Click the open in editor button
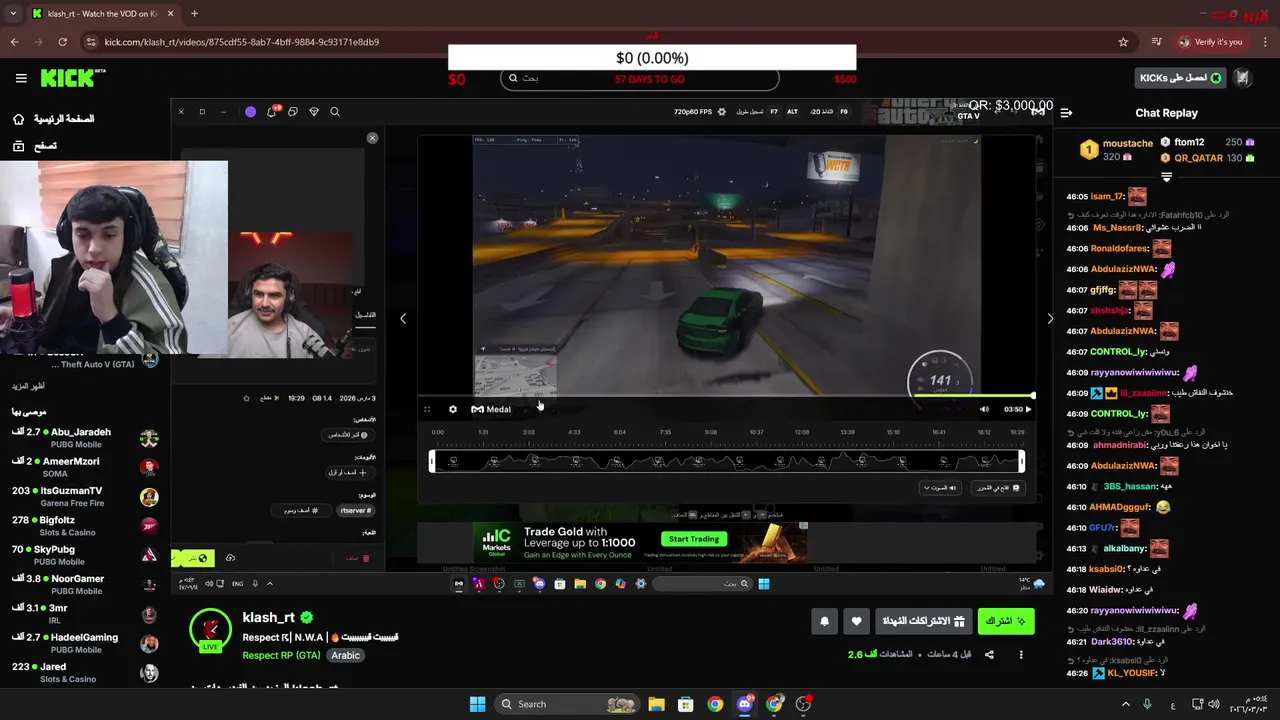This screenshot has width=1280, height=720. coord(998,488)
